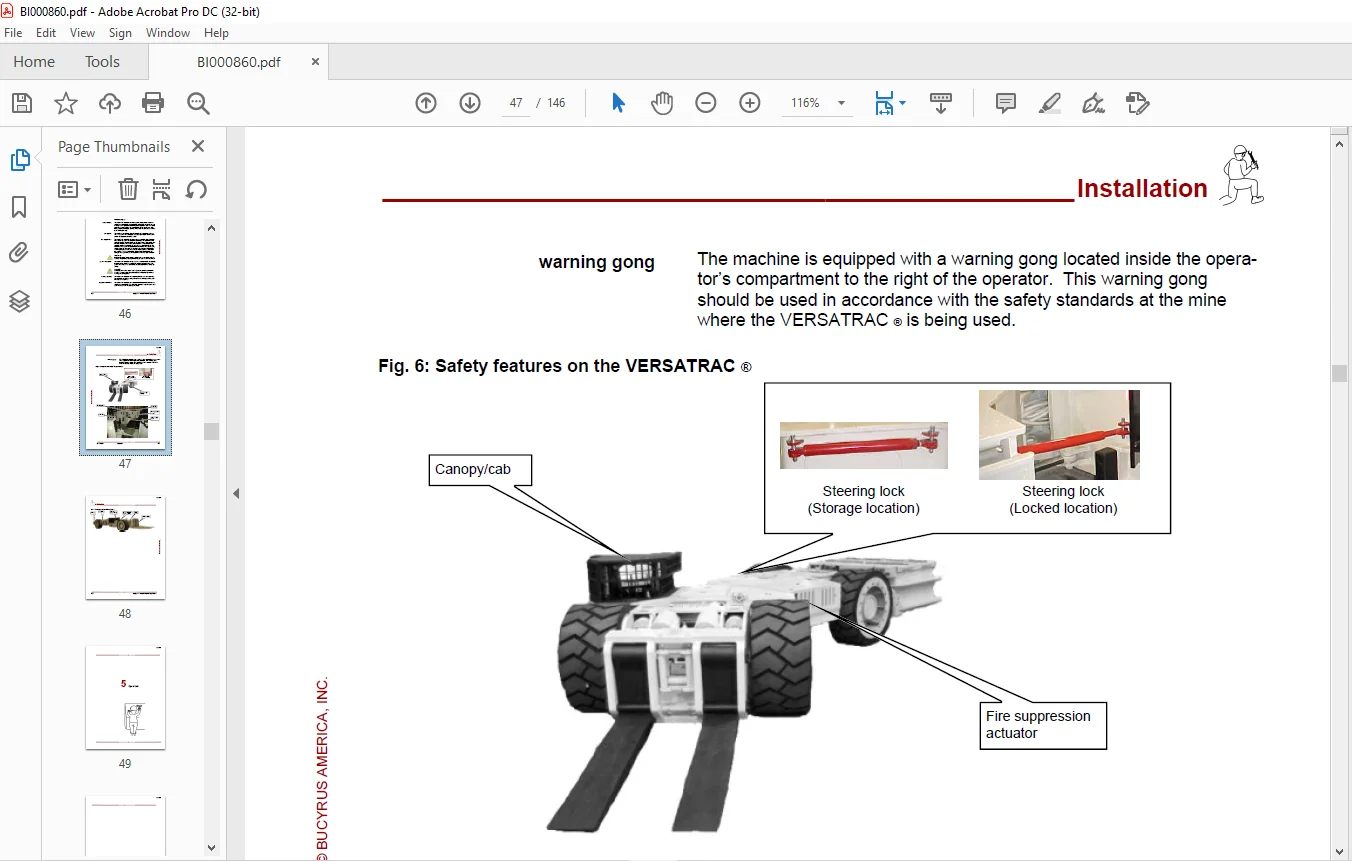Open the find text magnifier tool
The image size is (1352, 861).
coord(198,103)
